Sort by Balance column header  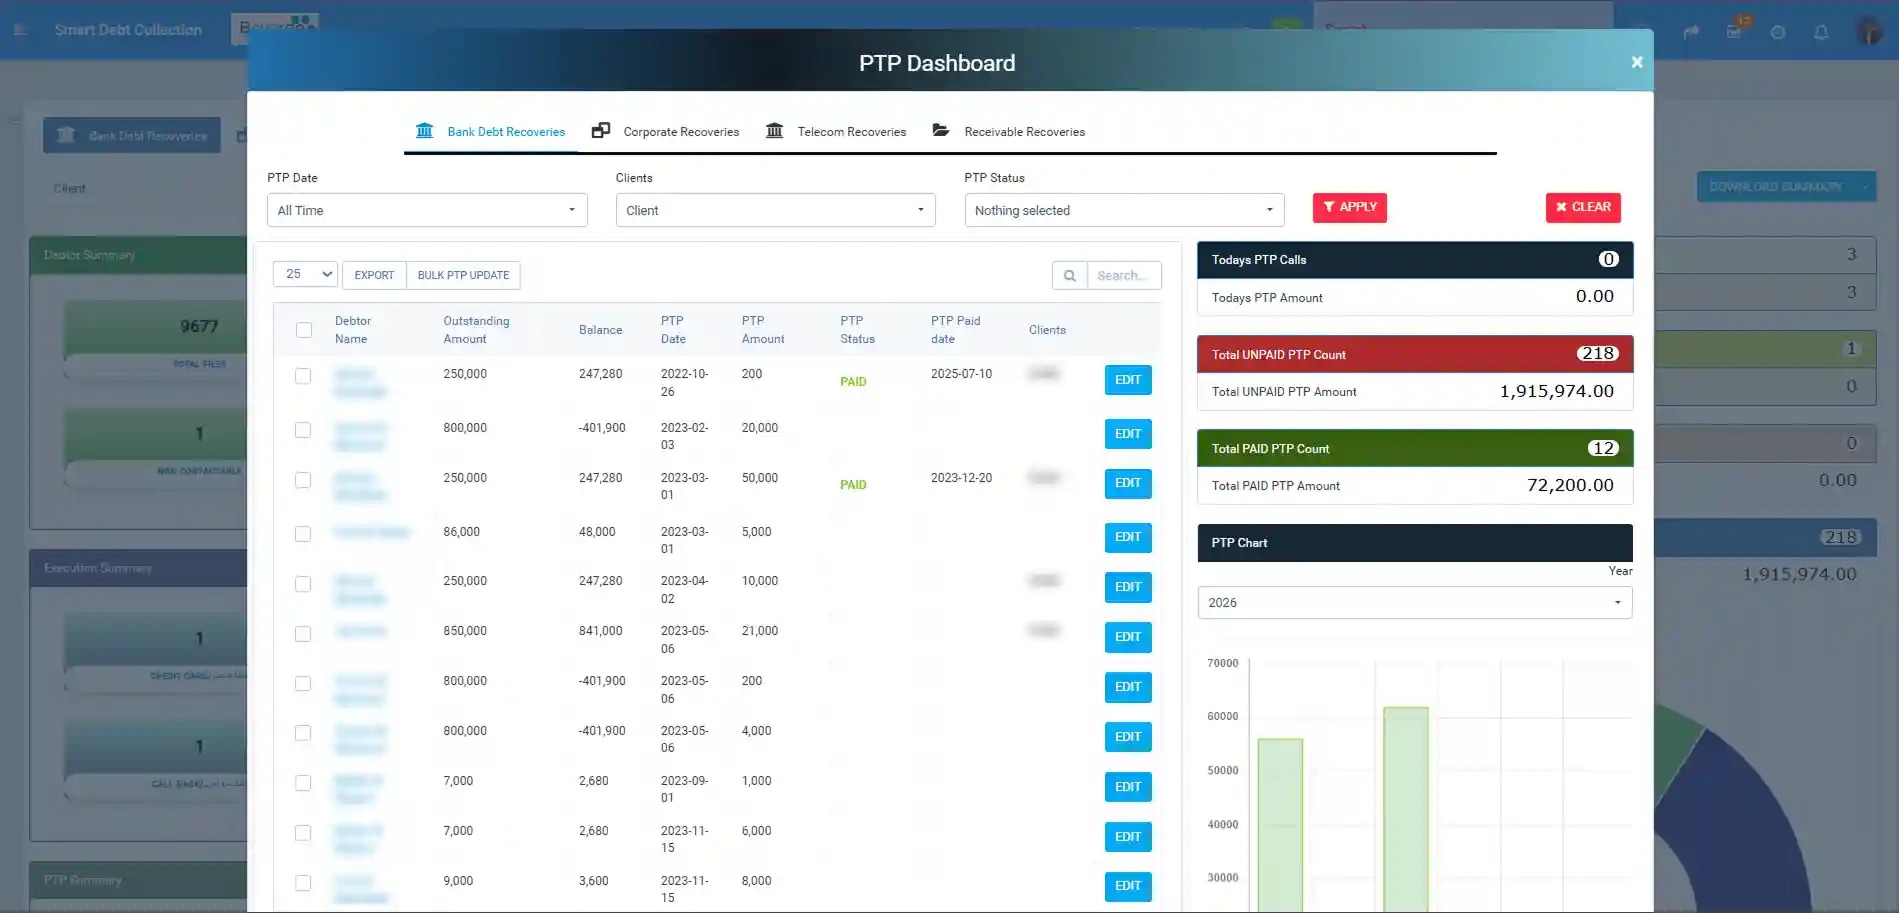coord(600,330)
